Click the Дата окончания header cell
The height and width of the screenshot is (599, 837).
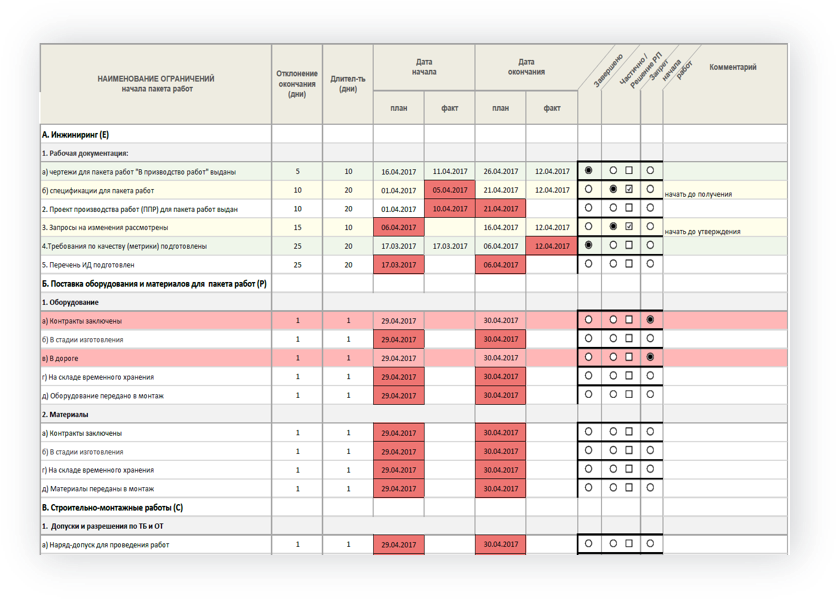click(526, 67)
